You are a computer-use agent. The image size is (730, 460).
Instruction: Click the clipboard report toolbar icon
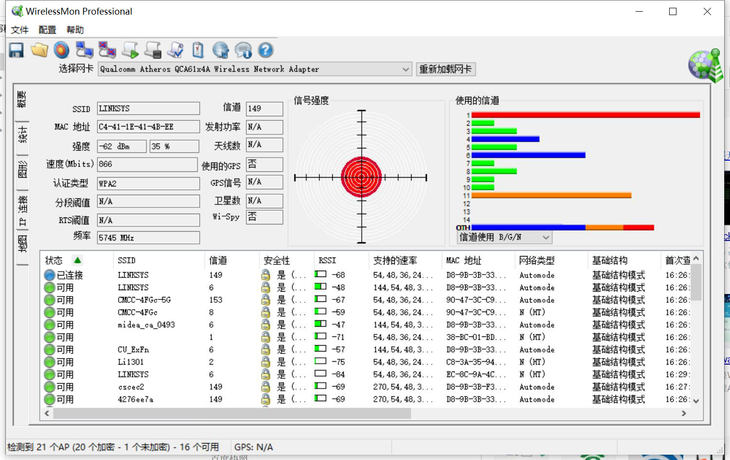click(x=198, y=50)
